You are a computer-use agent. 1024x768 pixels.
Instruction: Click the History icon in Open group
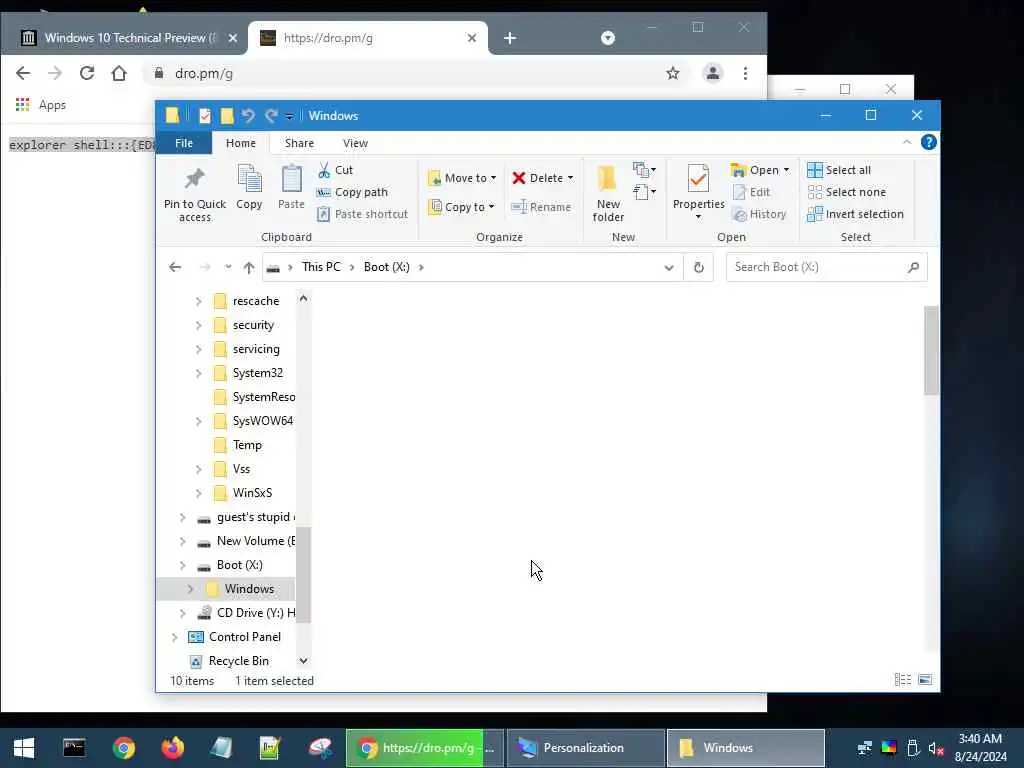(739, 215)
